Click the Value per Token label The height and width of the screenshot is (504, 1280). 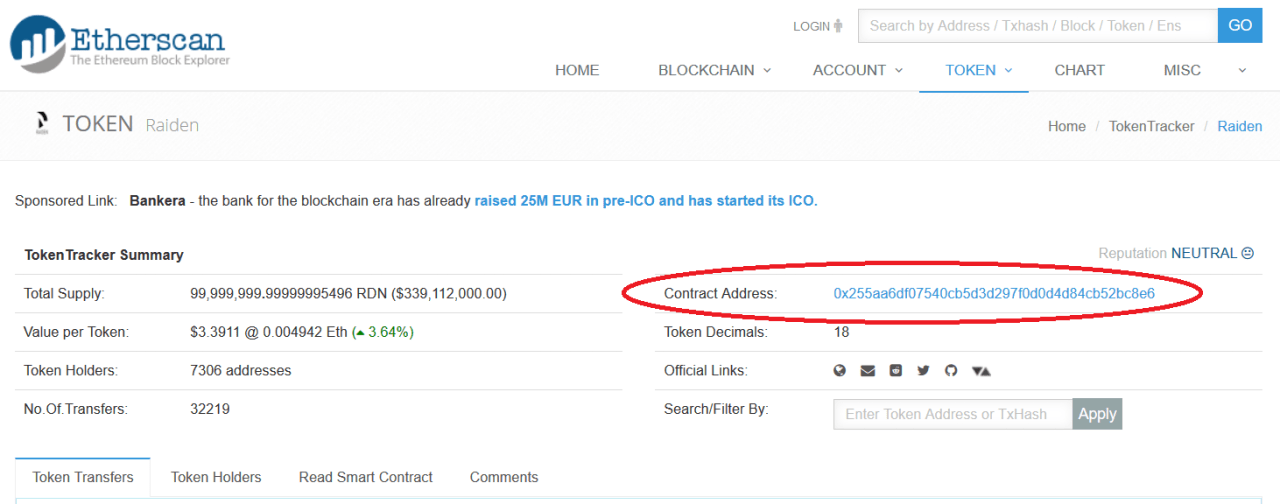pyautogui.click(x=76, y=331)
